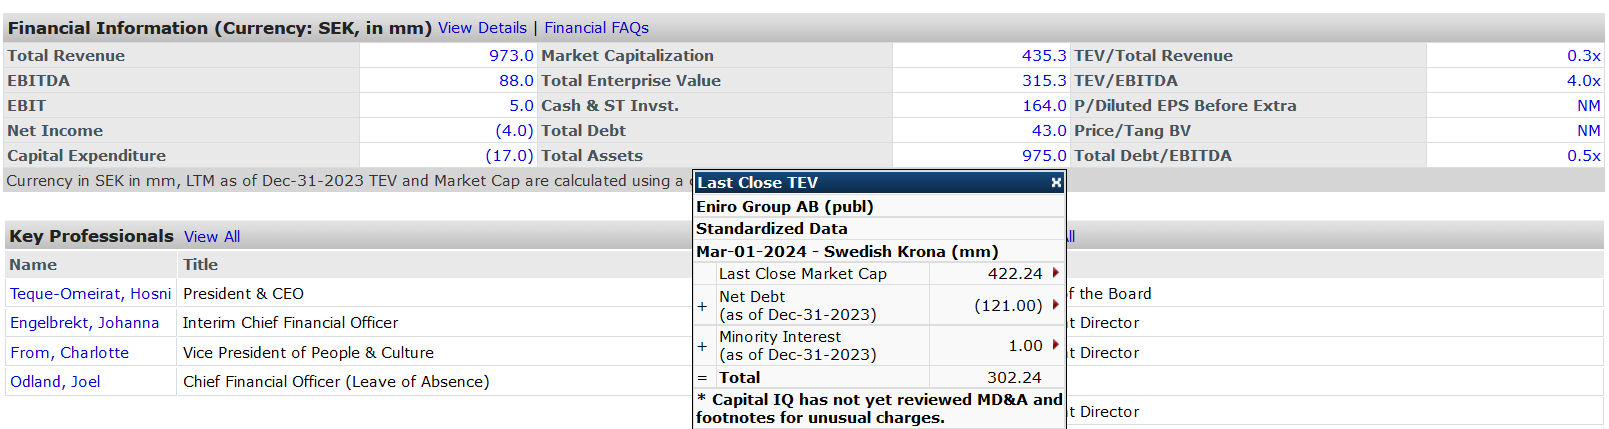Click Net Income value (4.0)
Viewport: 1609px width, 429px height.
pyautogui.click(x=514, y=131)
